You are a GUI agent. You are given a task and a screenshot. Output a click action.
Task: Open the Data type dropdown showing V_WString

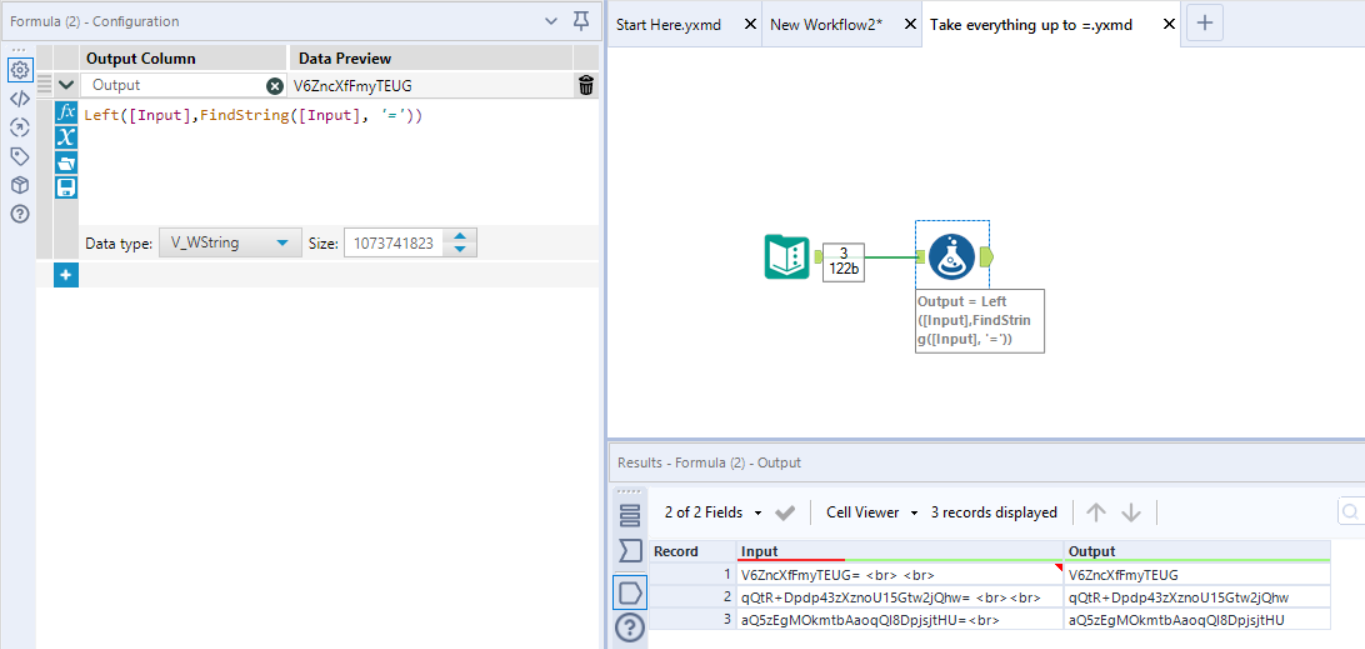point(230,241)
